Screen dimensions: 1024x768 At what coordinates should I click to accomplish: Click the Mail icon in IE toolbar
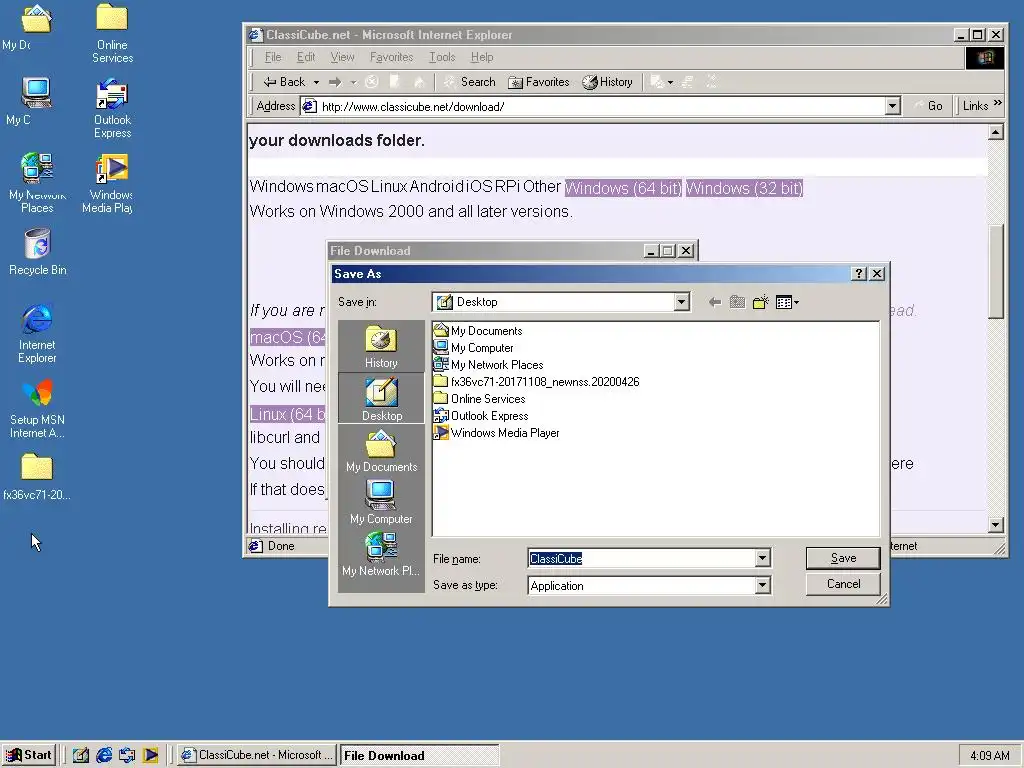point(661,82)
